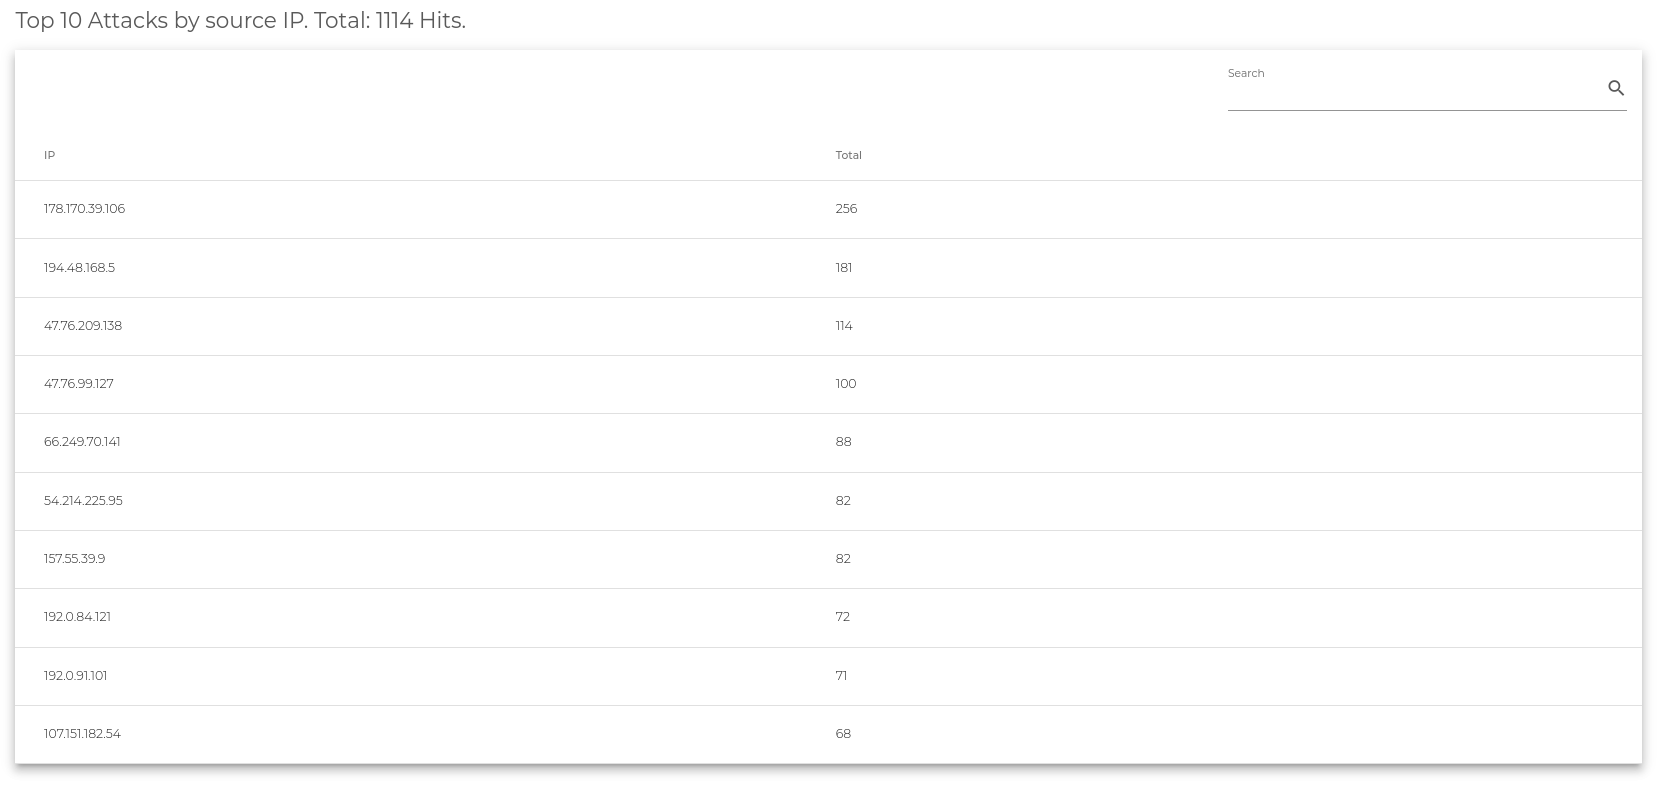Click IP 54.214.225.95 entry

83,501
